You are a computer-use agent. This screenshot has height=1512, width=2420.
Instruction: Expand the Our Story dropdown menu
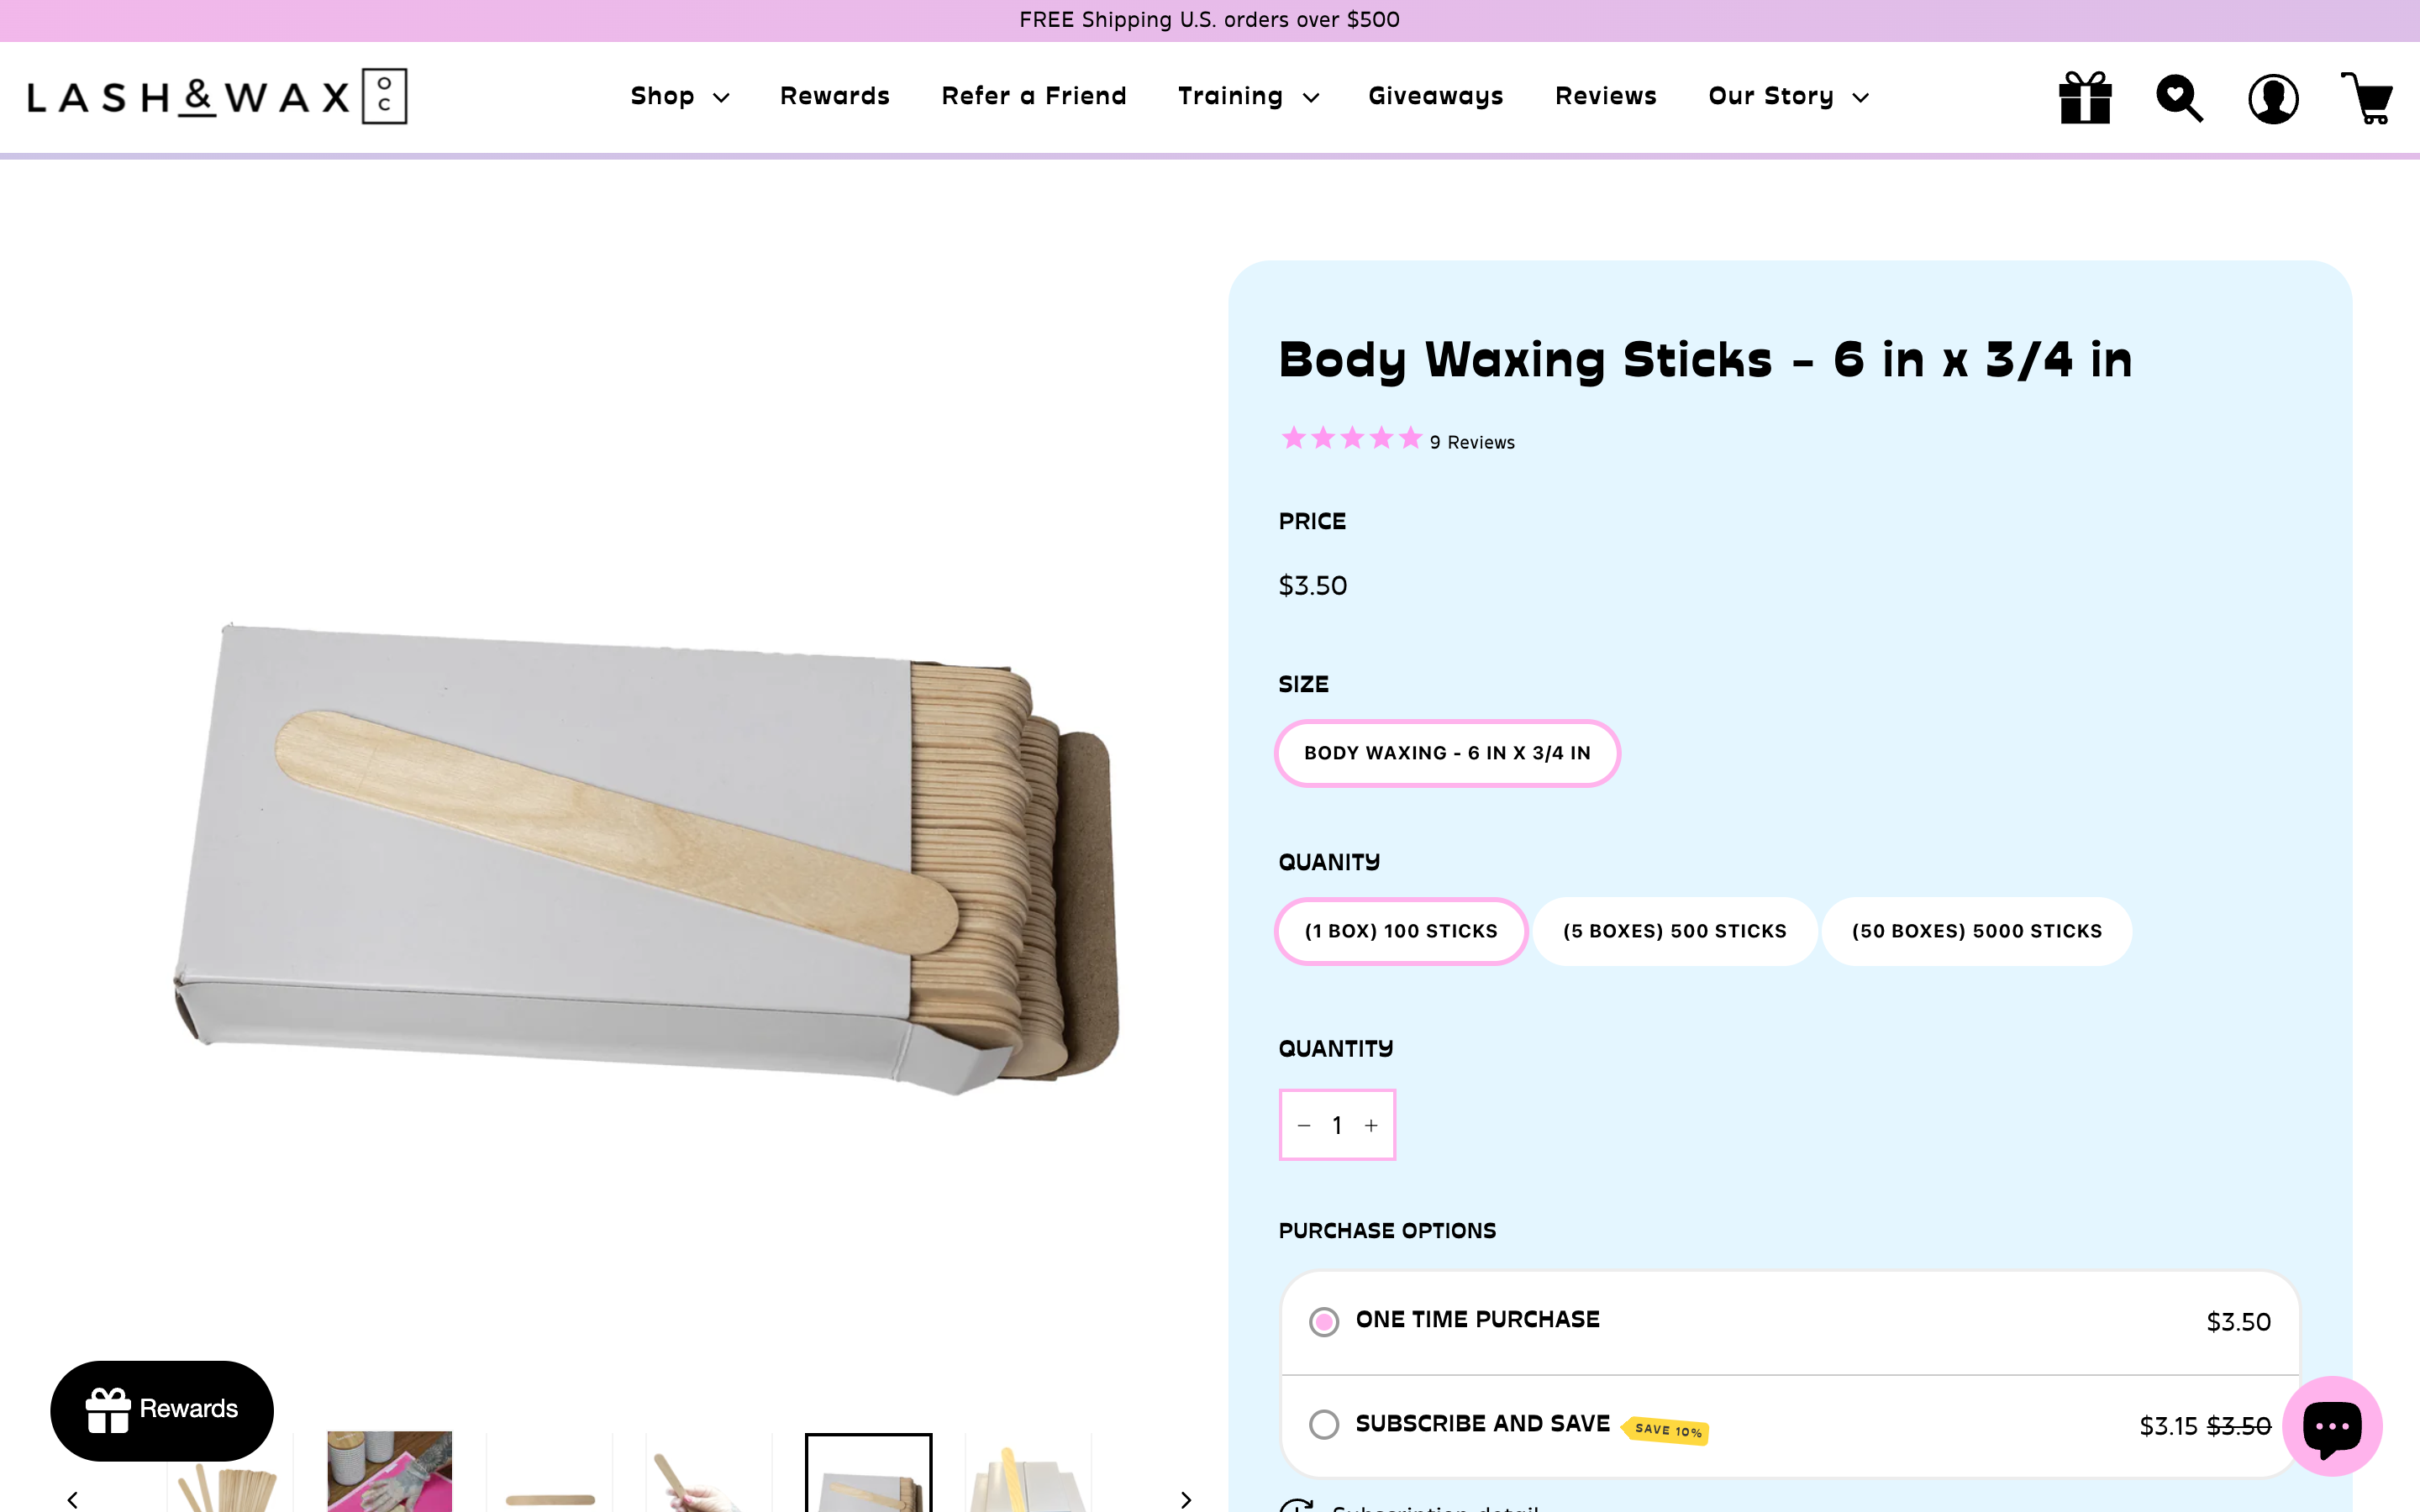[x=1787, y=96]
